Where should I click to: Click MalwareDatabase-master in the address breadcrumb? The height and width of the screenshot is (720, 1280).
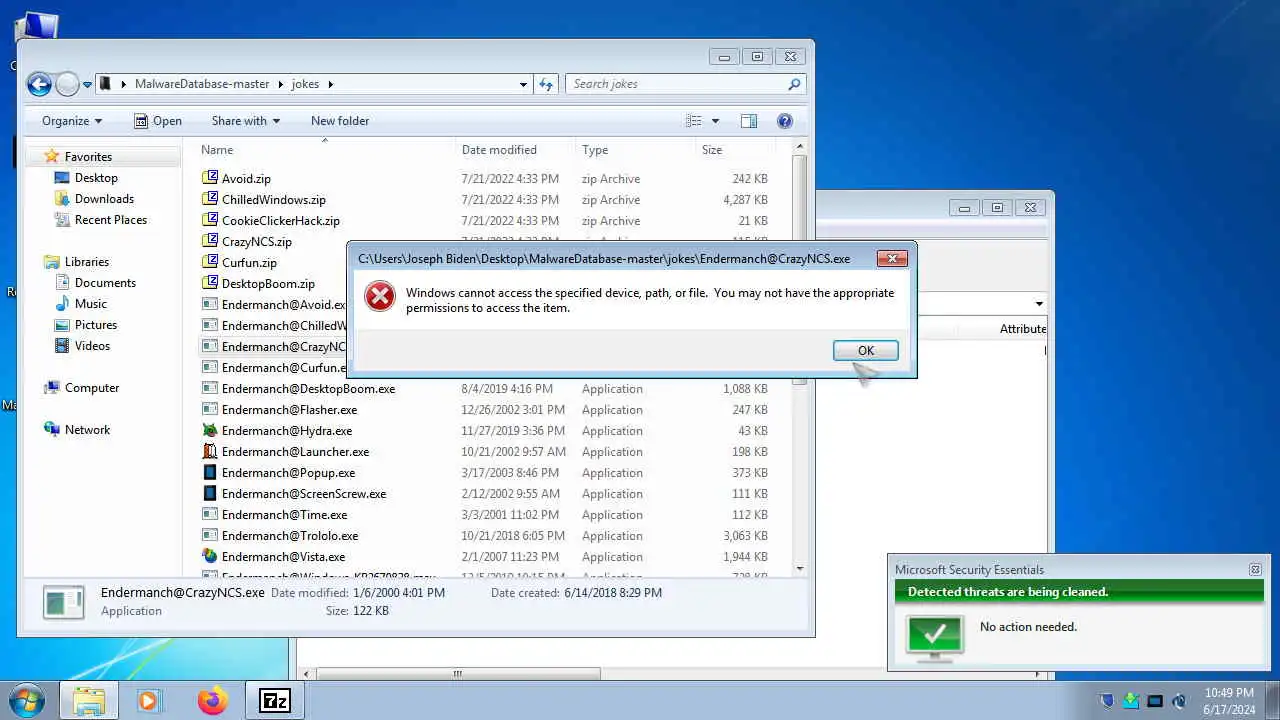point(202,84)
